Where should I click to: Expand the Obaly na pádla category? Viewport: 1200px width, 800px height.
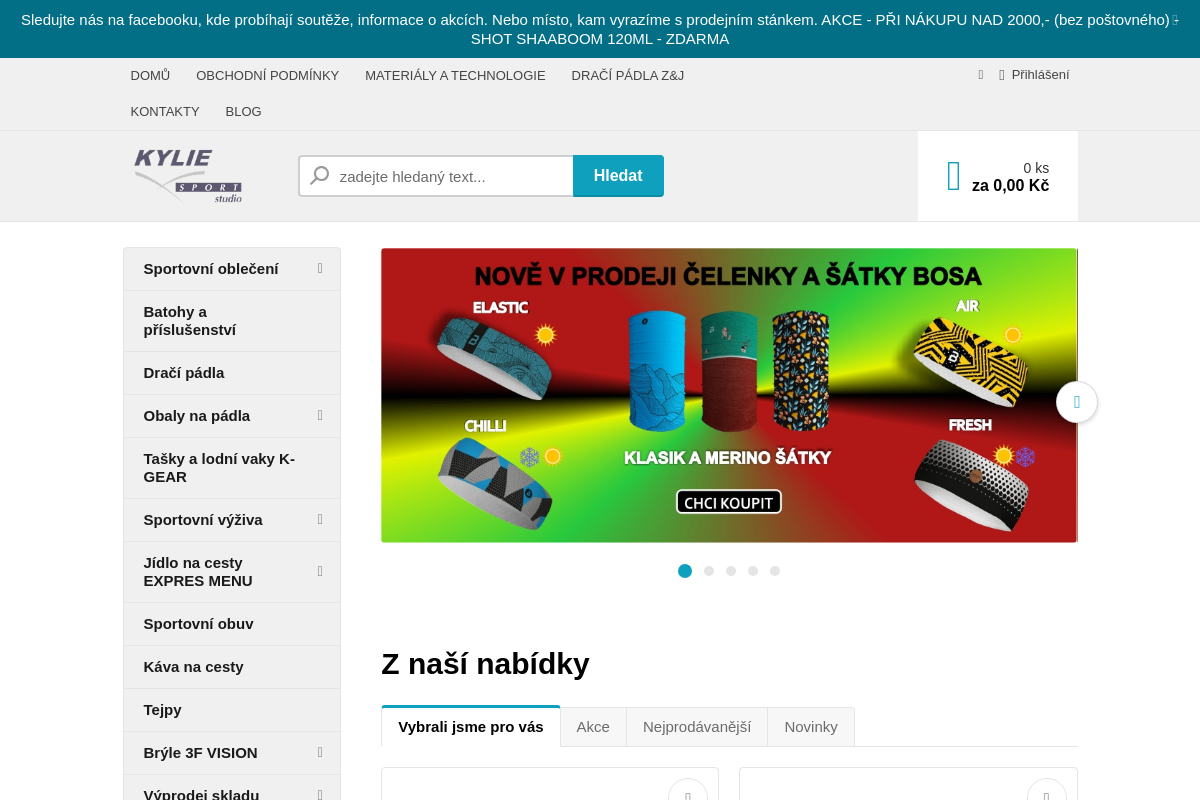tap(320, 416)
